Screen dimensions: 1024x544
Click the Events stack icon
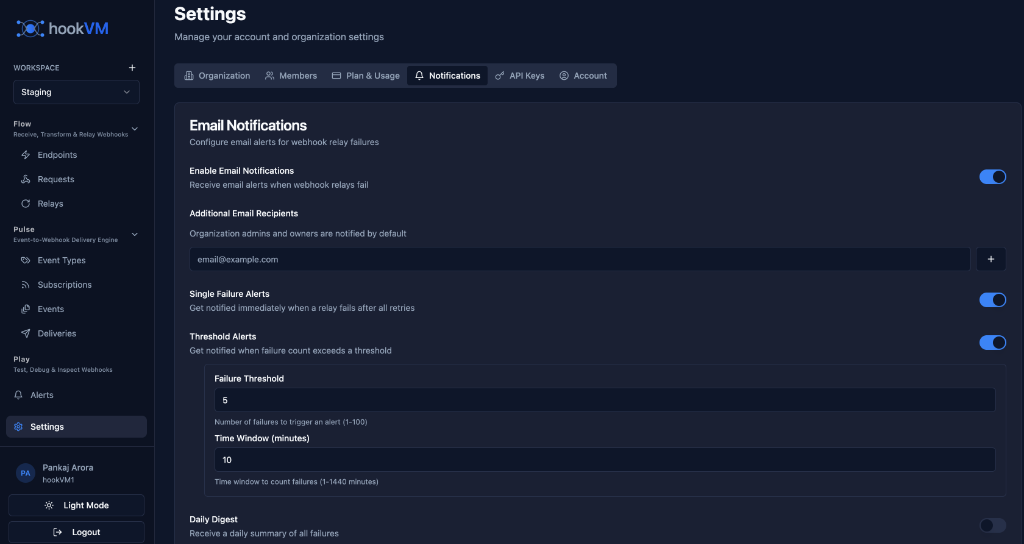click(x=25, y=309)
